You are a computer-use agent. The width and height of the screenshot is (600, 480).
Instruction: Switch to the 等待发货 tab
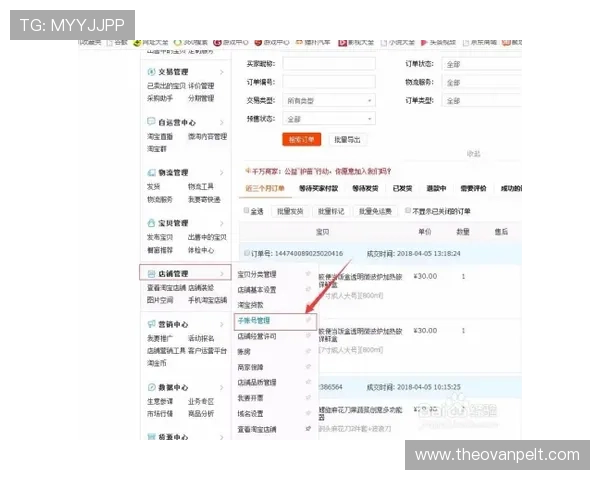(x=365, y=188)
